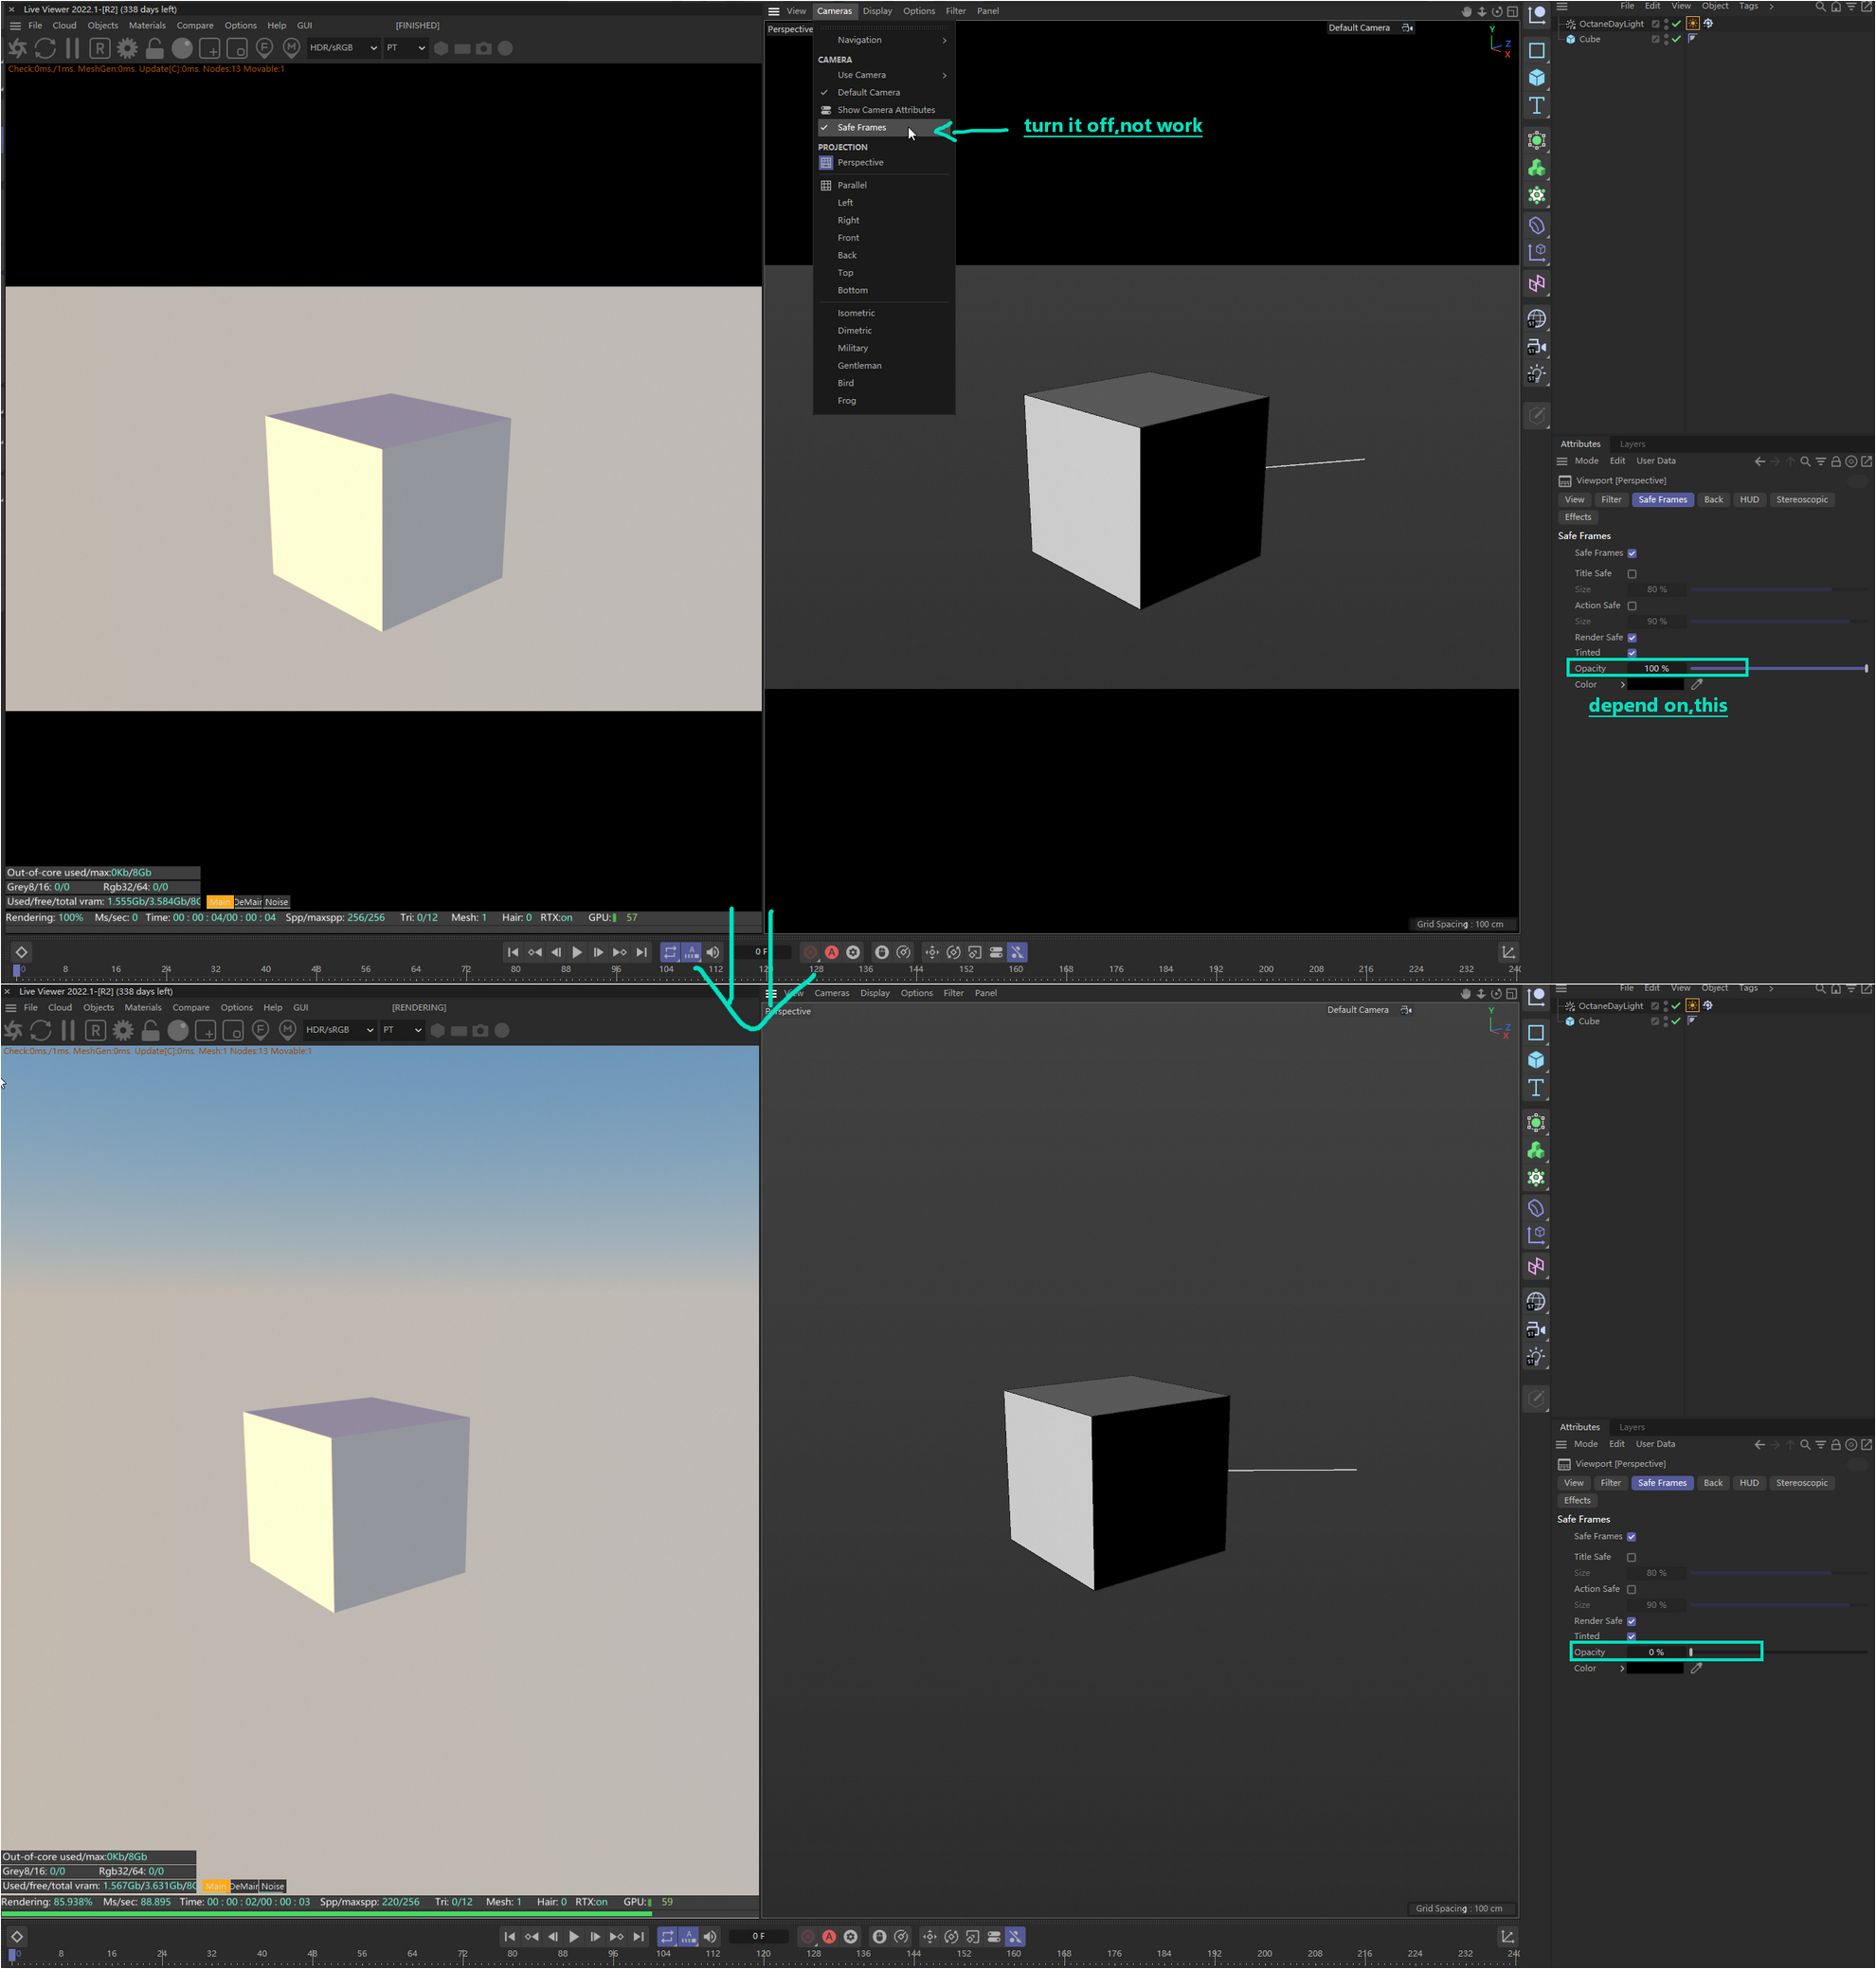
Task: Uncheck Tinted checkbox above the 0% Opacity field
Action: point(1631,1636)
